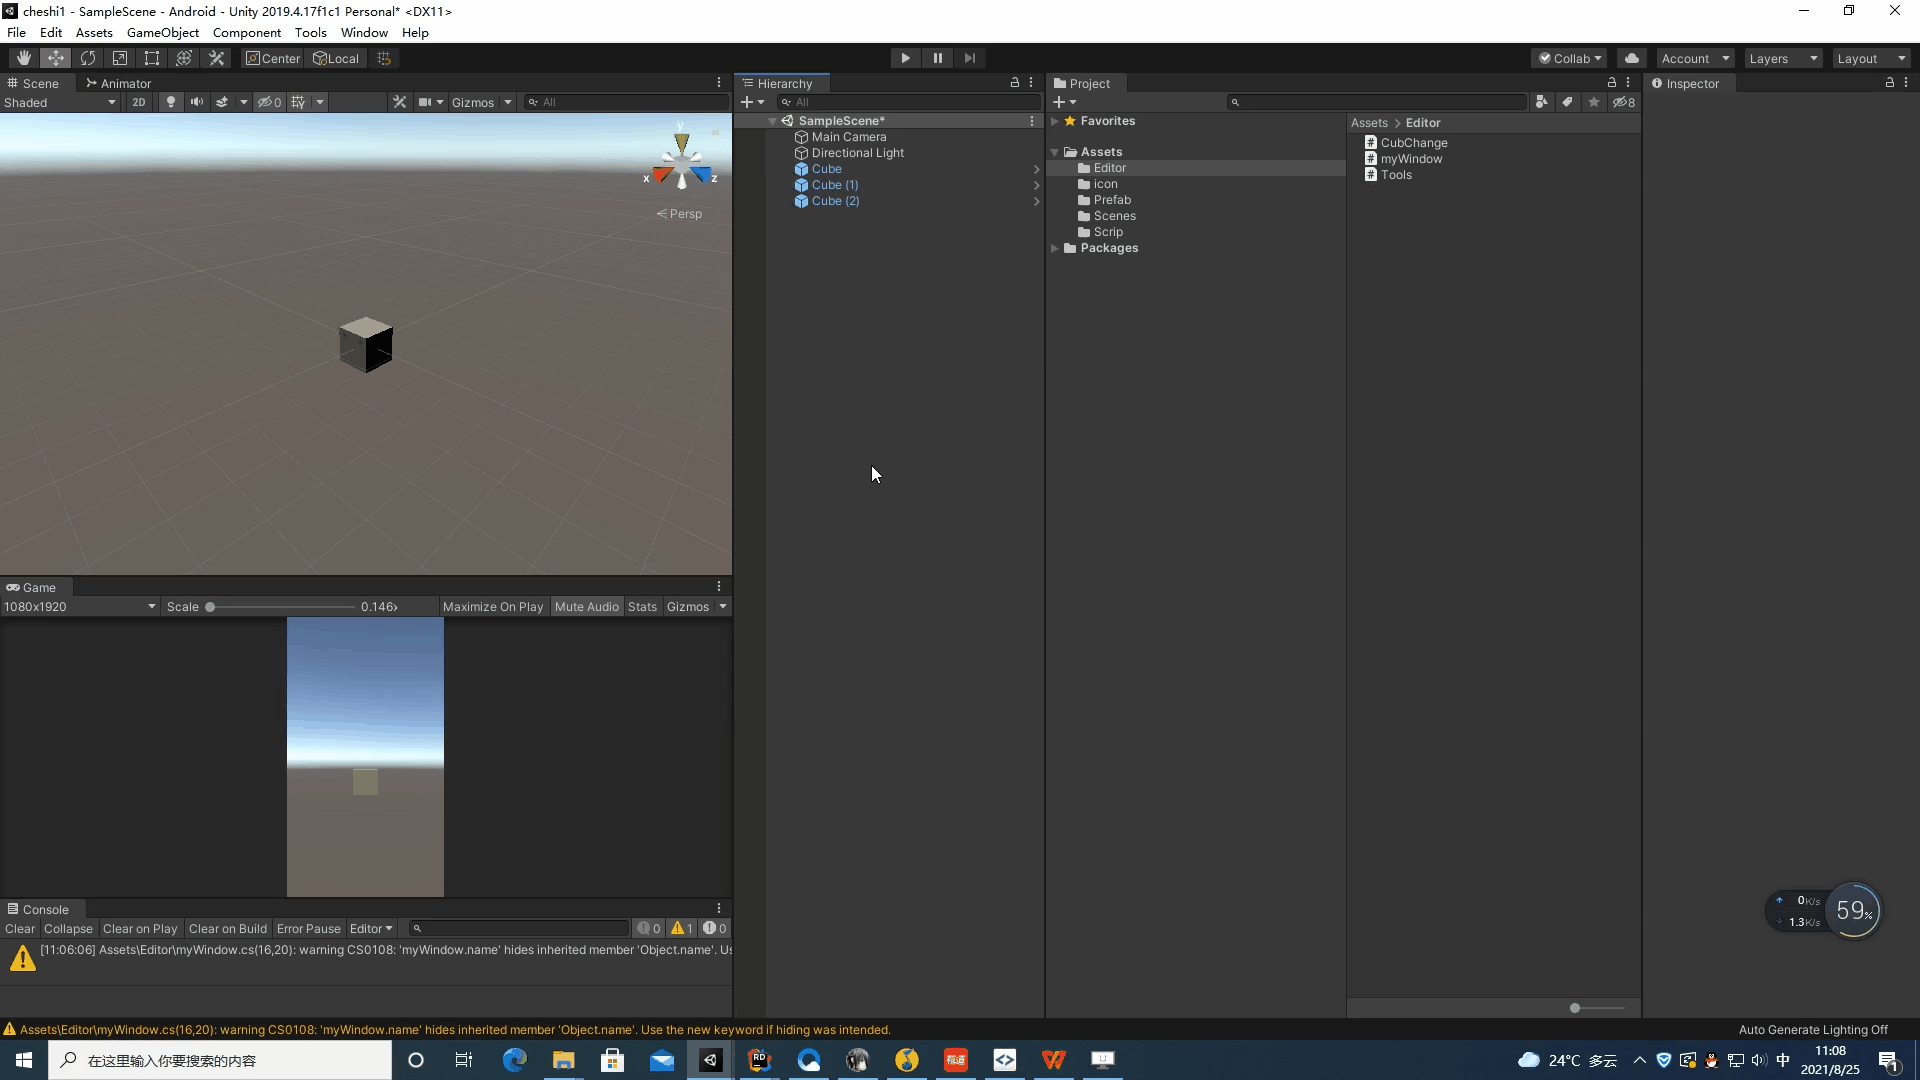Clear the console log
This screenshot has height=1080, width=1920.
coord(20,928)
